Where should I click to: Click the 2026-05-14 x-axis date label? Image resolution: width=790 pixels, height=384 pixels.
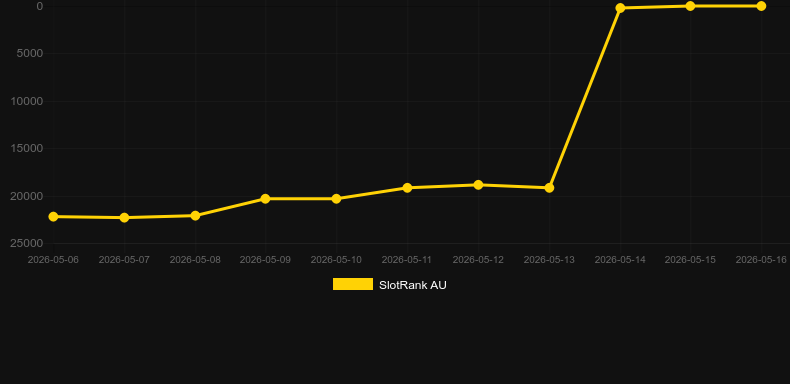pyautogui.click(x=620, y=260)
